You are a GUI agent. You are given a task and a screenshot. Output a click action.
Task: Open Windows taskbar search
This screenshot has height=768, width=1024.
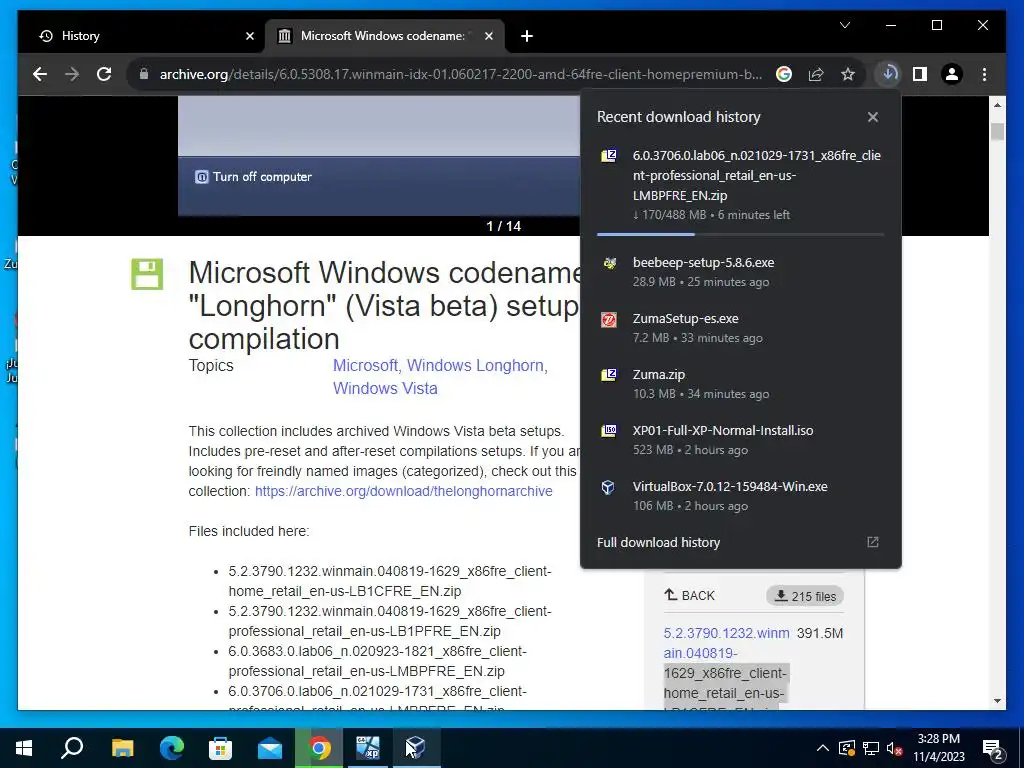coord(72,748)
